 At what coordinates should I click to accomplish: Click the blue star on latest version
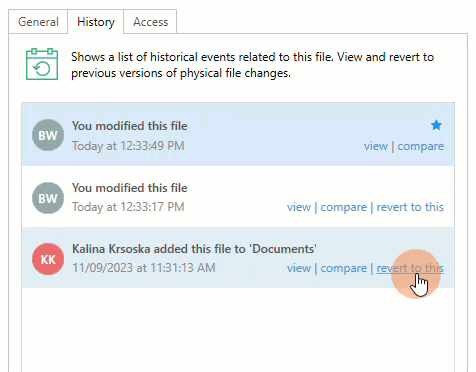click(436, 125)
